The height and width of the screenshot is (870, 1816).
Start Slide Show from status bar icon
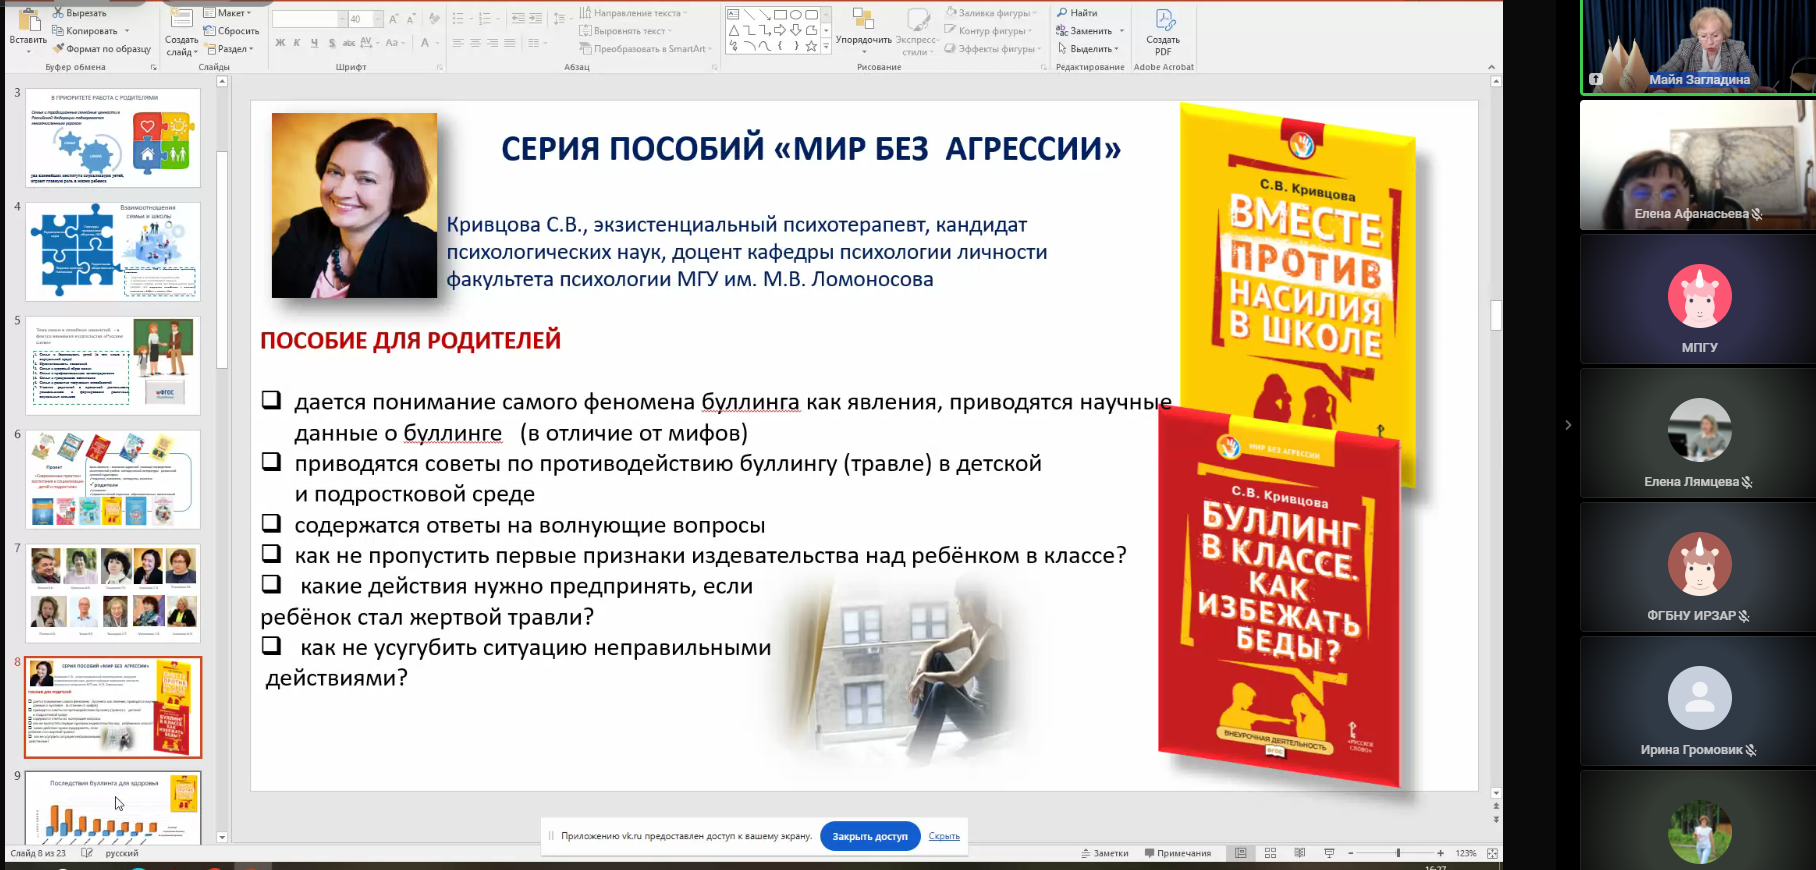pyautogui.click(x=1329, y=853)
